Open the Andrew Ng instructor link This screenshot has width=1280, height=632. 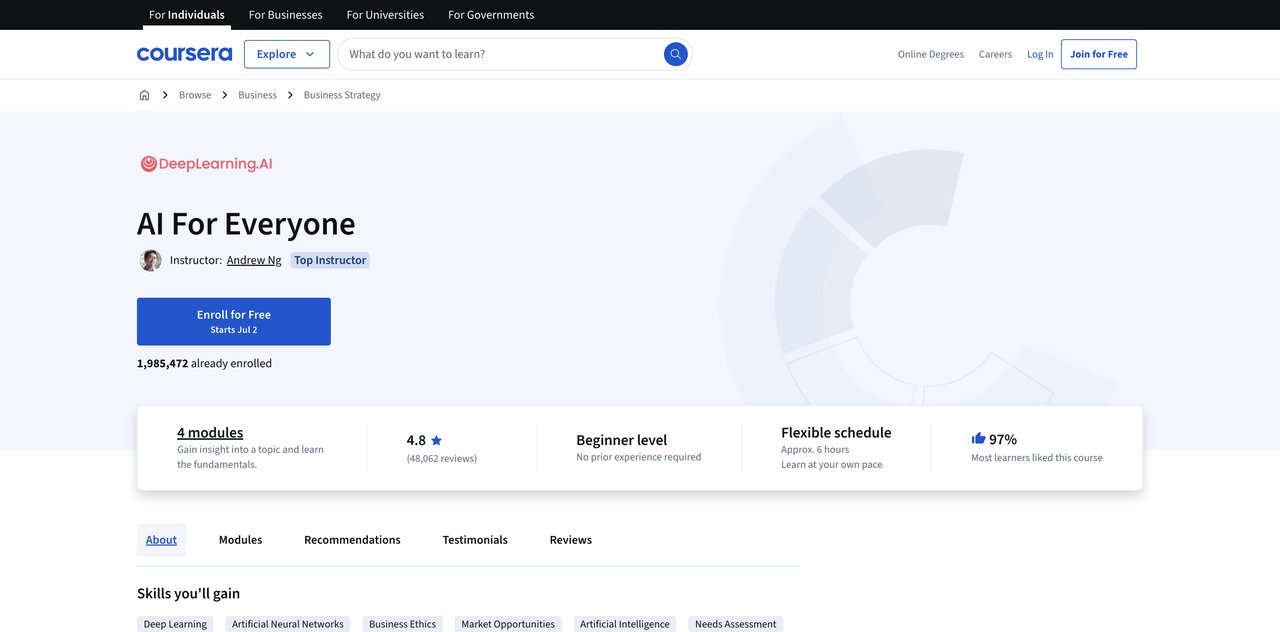click(x=254, y=260)
